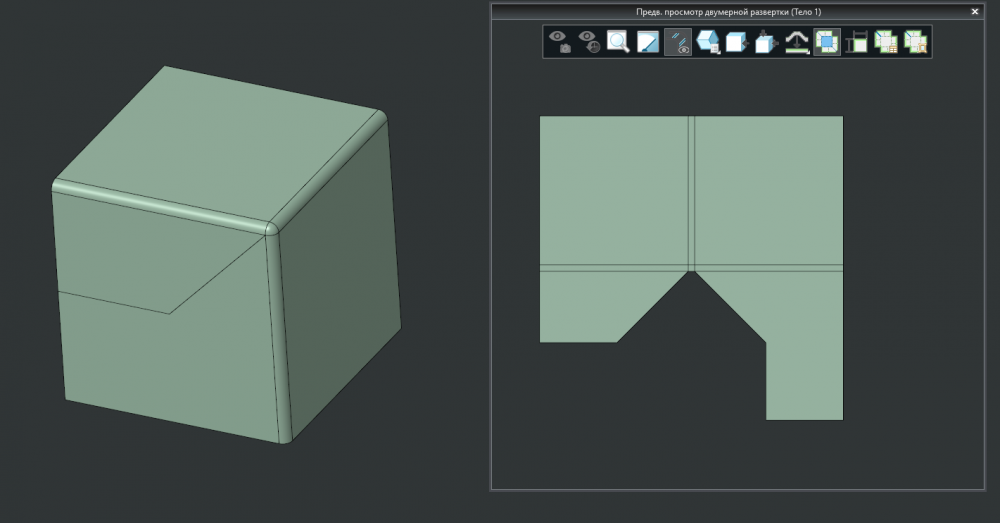The height and width of the screenshot is (523, 1000).
Task: Click the blue curved sheet icon
Action: 648,42
